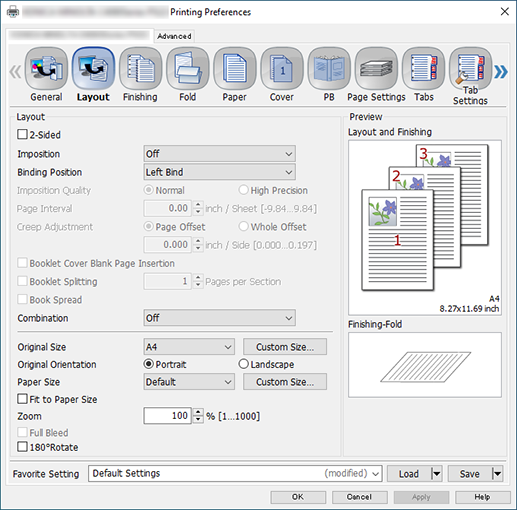Select Landscape orientation radio button
Screen dimensions: 517x510
243,364
